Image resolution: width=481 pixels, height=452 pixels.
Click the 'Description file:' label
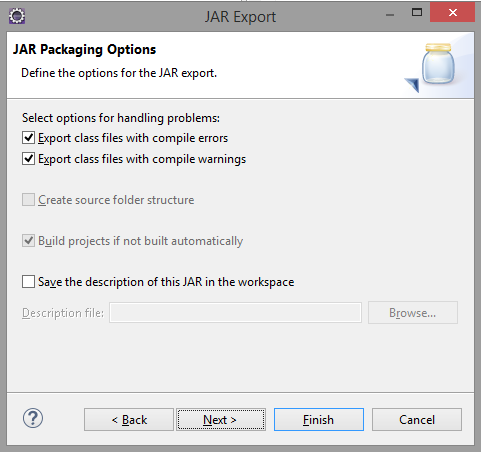pos(63,313)
